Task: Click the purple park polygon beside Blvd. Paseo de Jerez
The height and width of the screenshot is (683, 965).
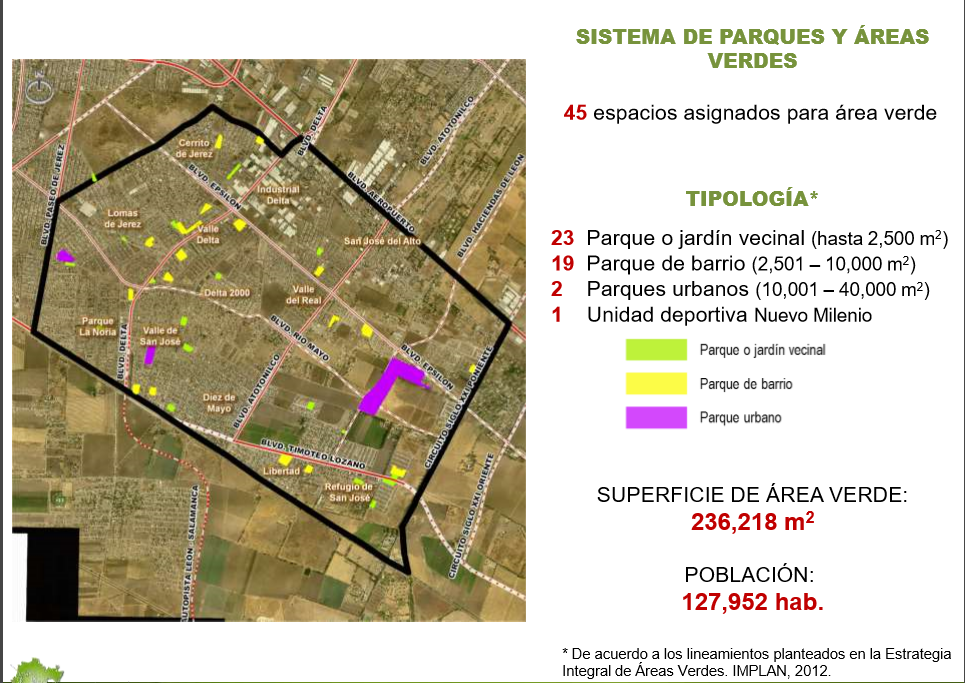Action: [x=64, y=255]
